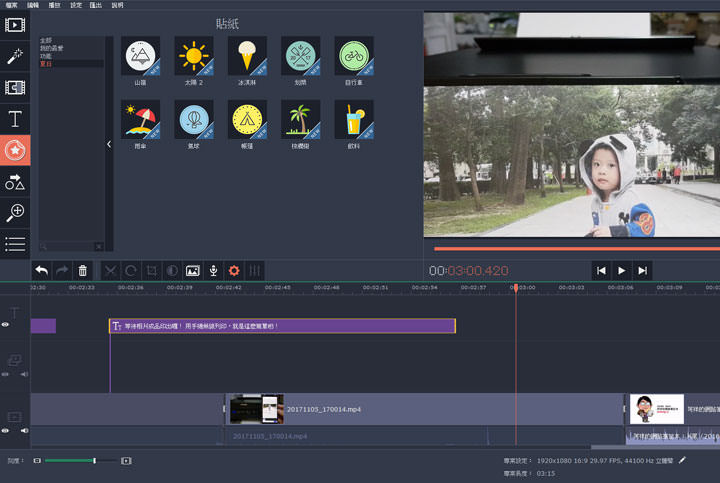The image size is (720, 483).
Task: Click the red preview seek bar
Action: [x=577, y=249]
